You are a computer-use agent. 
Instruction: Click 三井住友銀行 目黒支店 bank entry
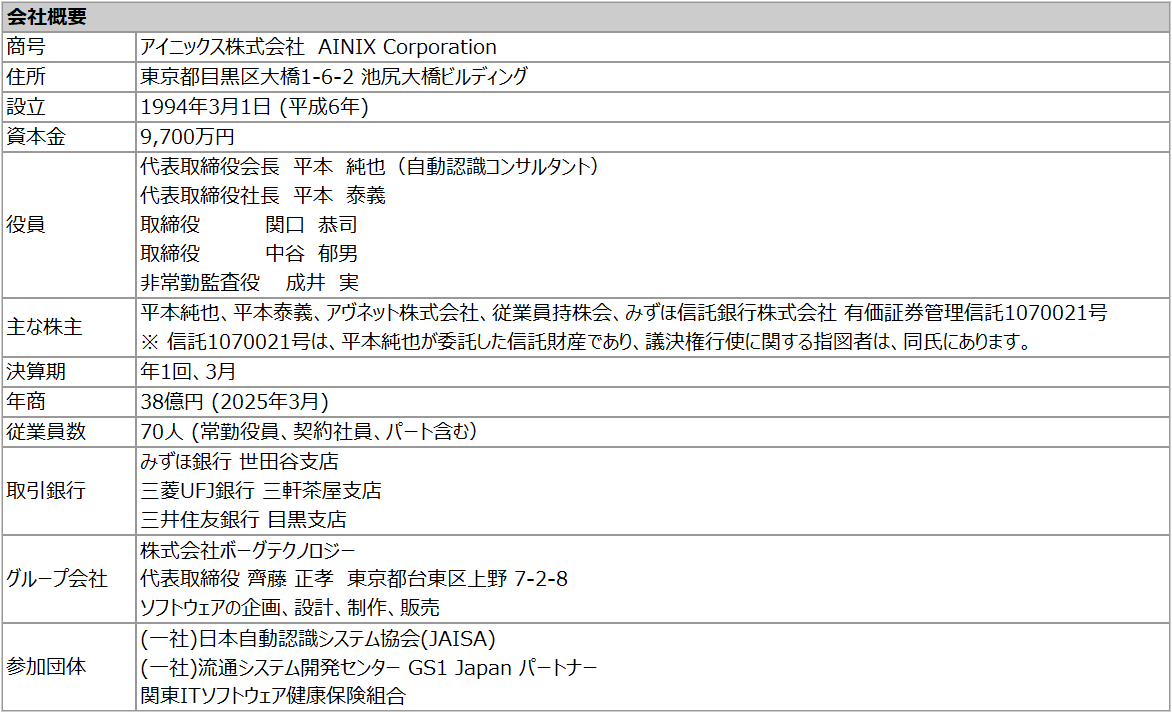click(x=244, y=520)
